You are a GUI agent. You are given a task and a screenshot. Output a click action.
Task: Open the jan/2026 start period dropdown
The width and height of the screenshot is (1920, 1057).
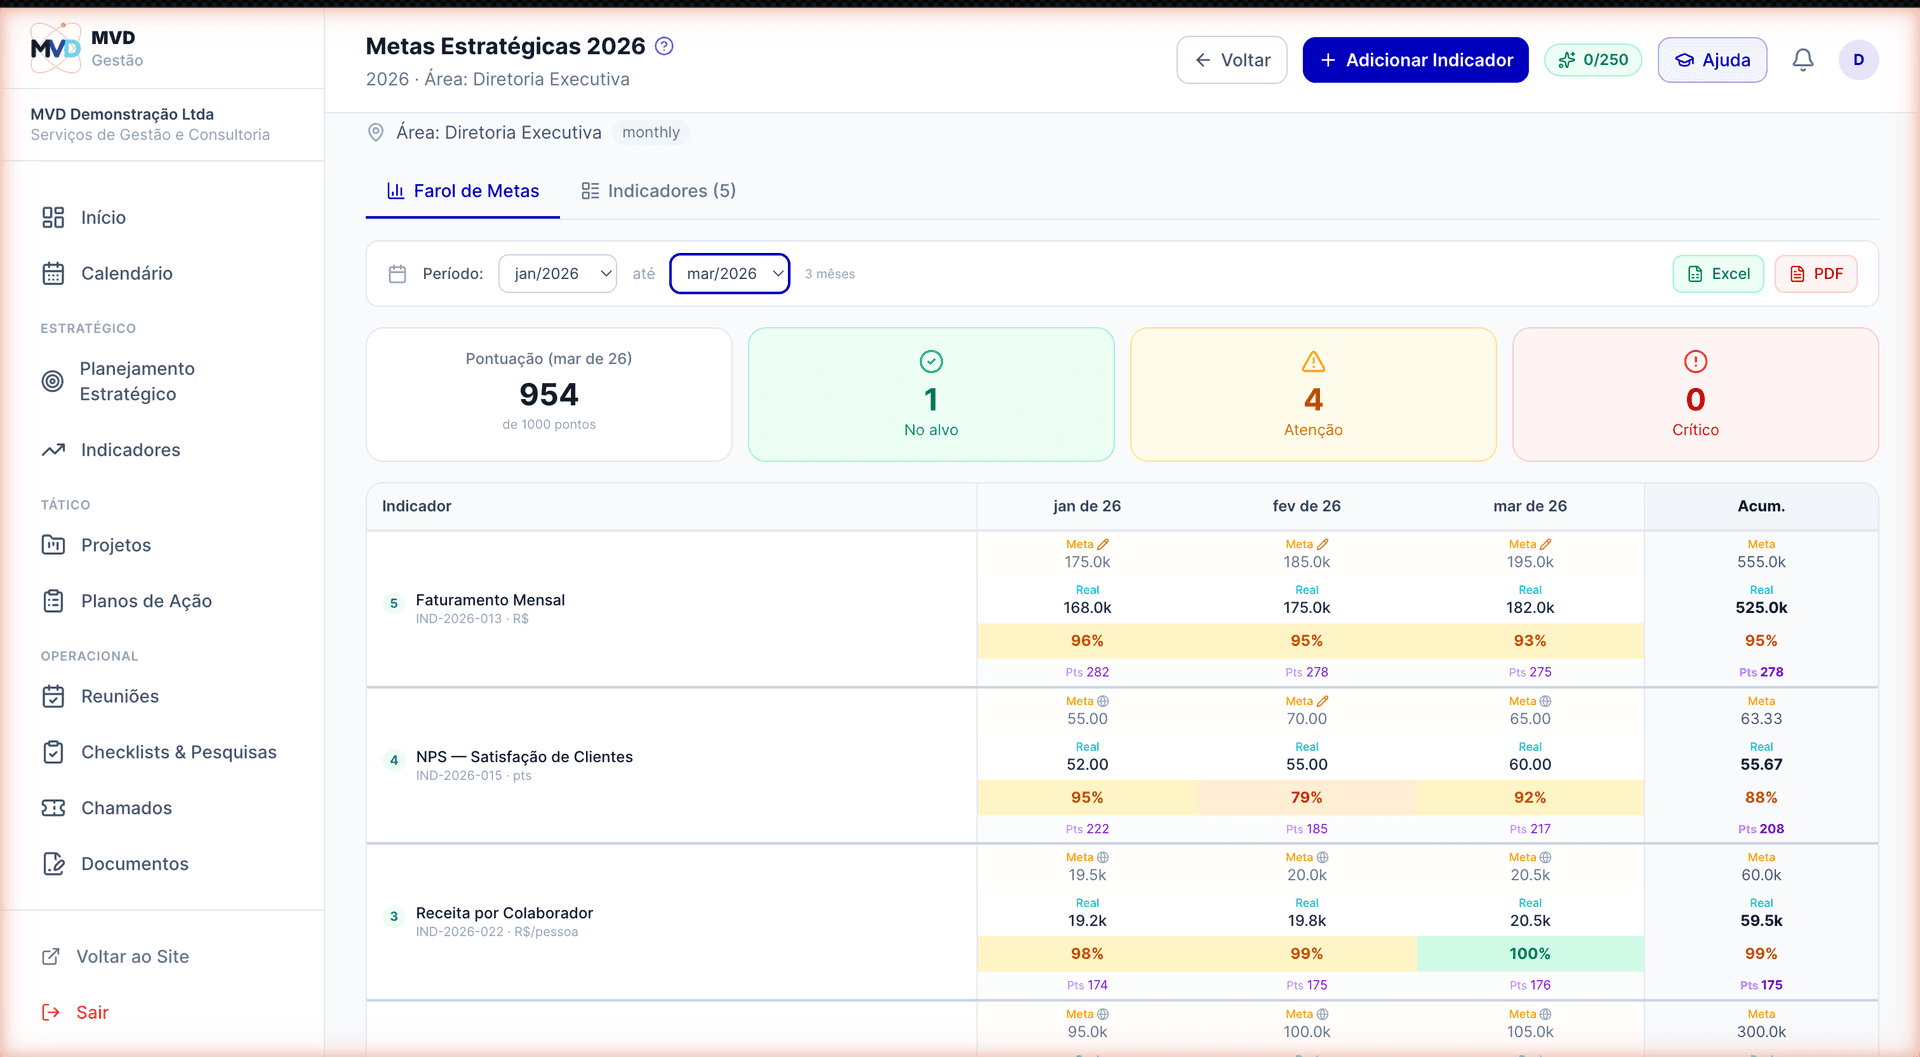[x=558, y=274]
